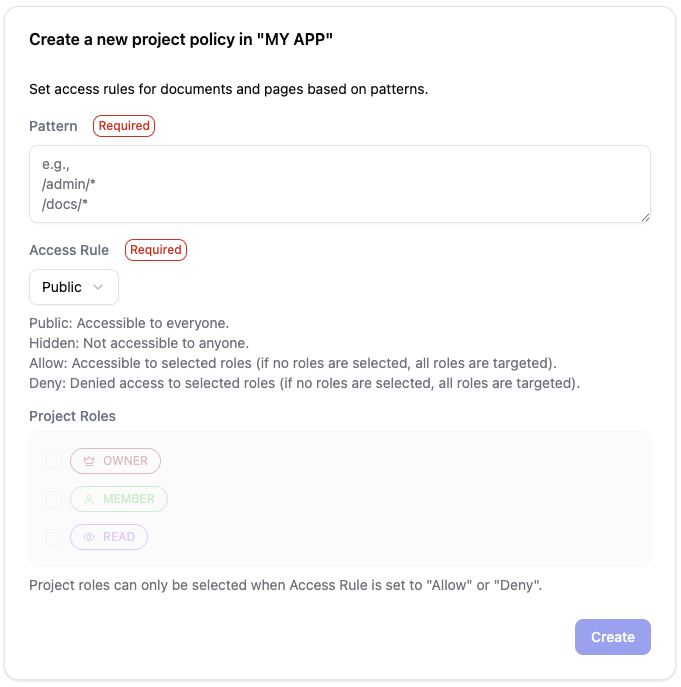This screenshot has width=681, height=687.
Task: Select the MEMBER role badge text
Action: 129,499
